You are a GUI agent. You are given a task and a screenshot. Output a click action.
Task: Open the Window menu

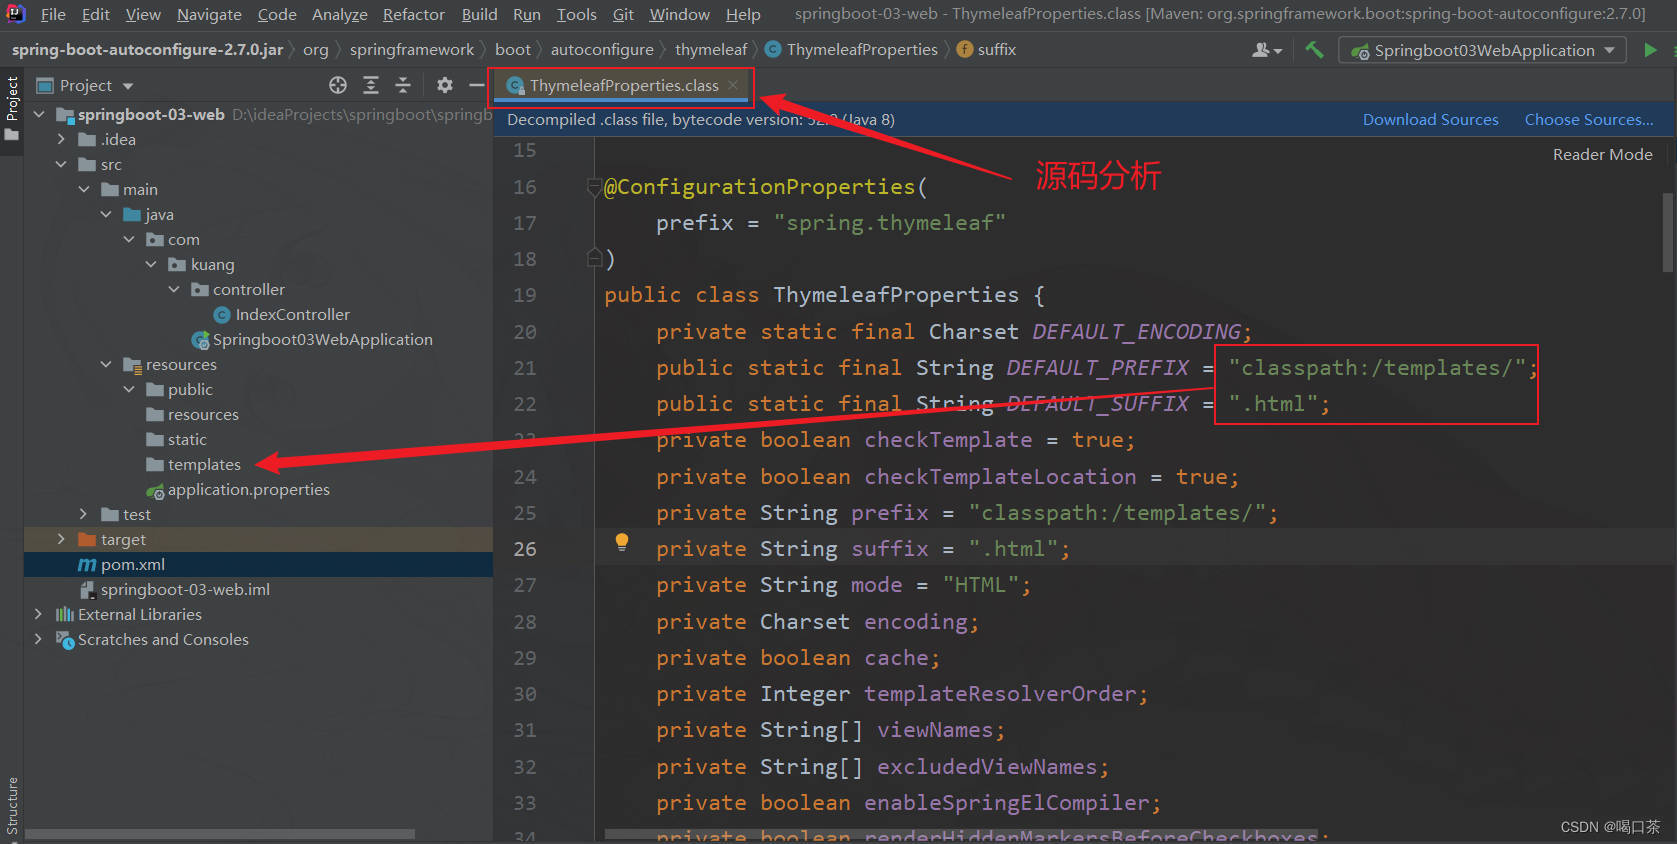(679, 14)
